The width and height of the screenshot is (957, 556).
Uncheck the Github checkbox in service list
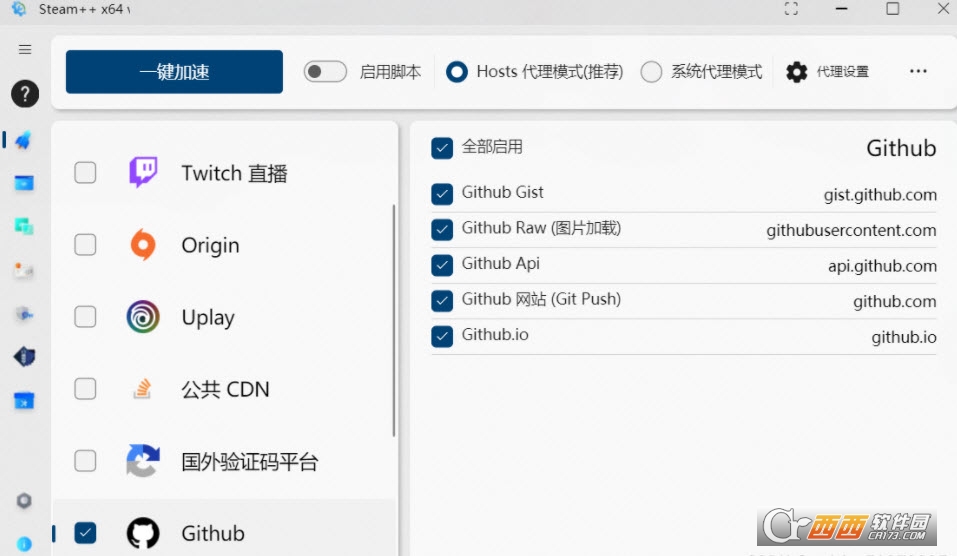pyautogui.click(x=85, y=533)
